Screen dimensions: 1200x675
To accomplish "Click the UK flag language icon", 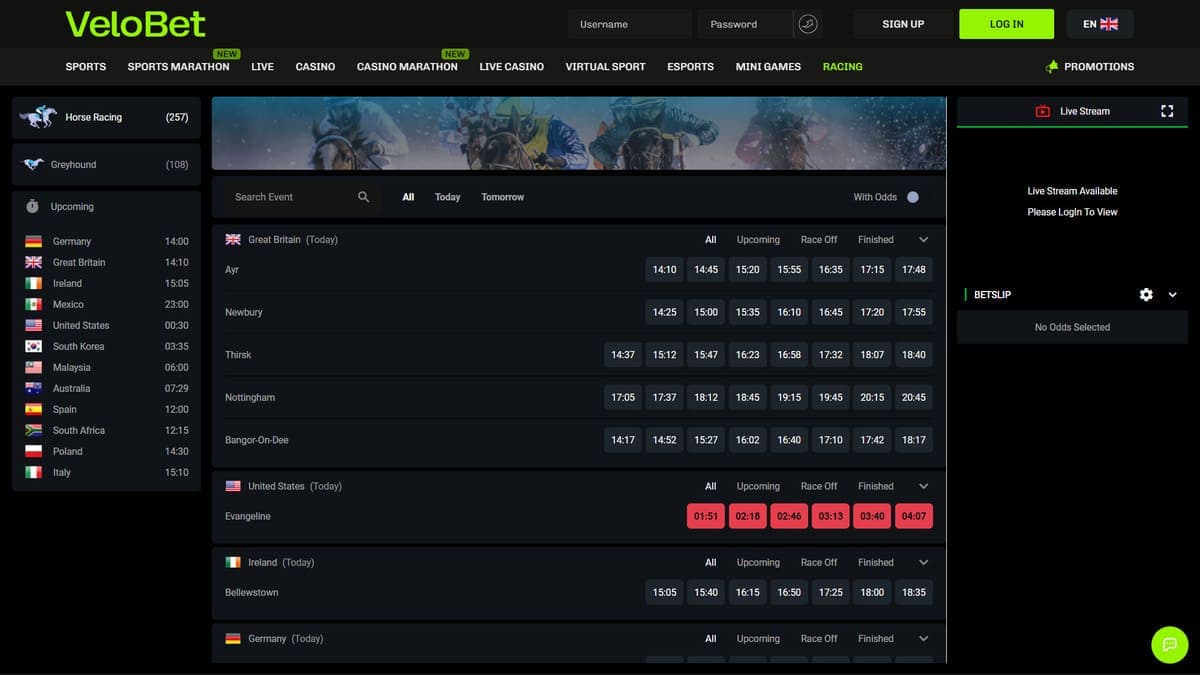I will [x=1109, y=24].
